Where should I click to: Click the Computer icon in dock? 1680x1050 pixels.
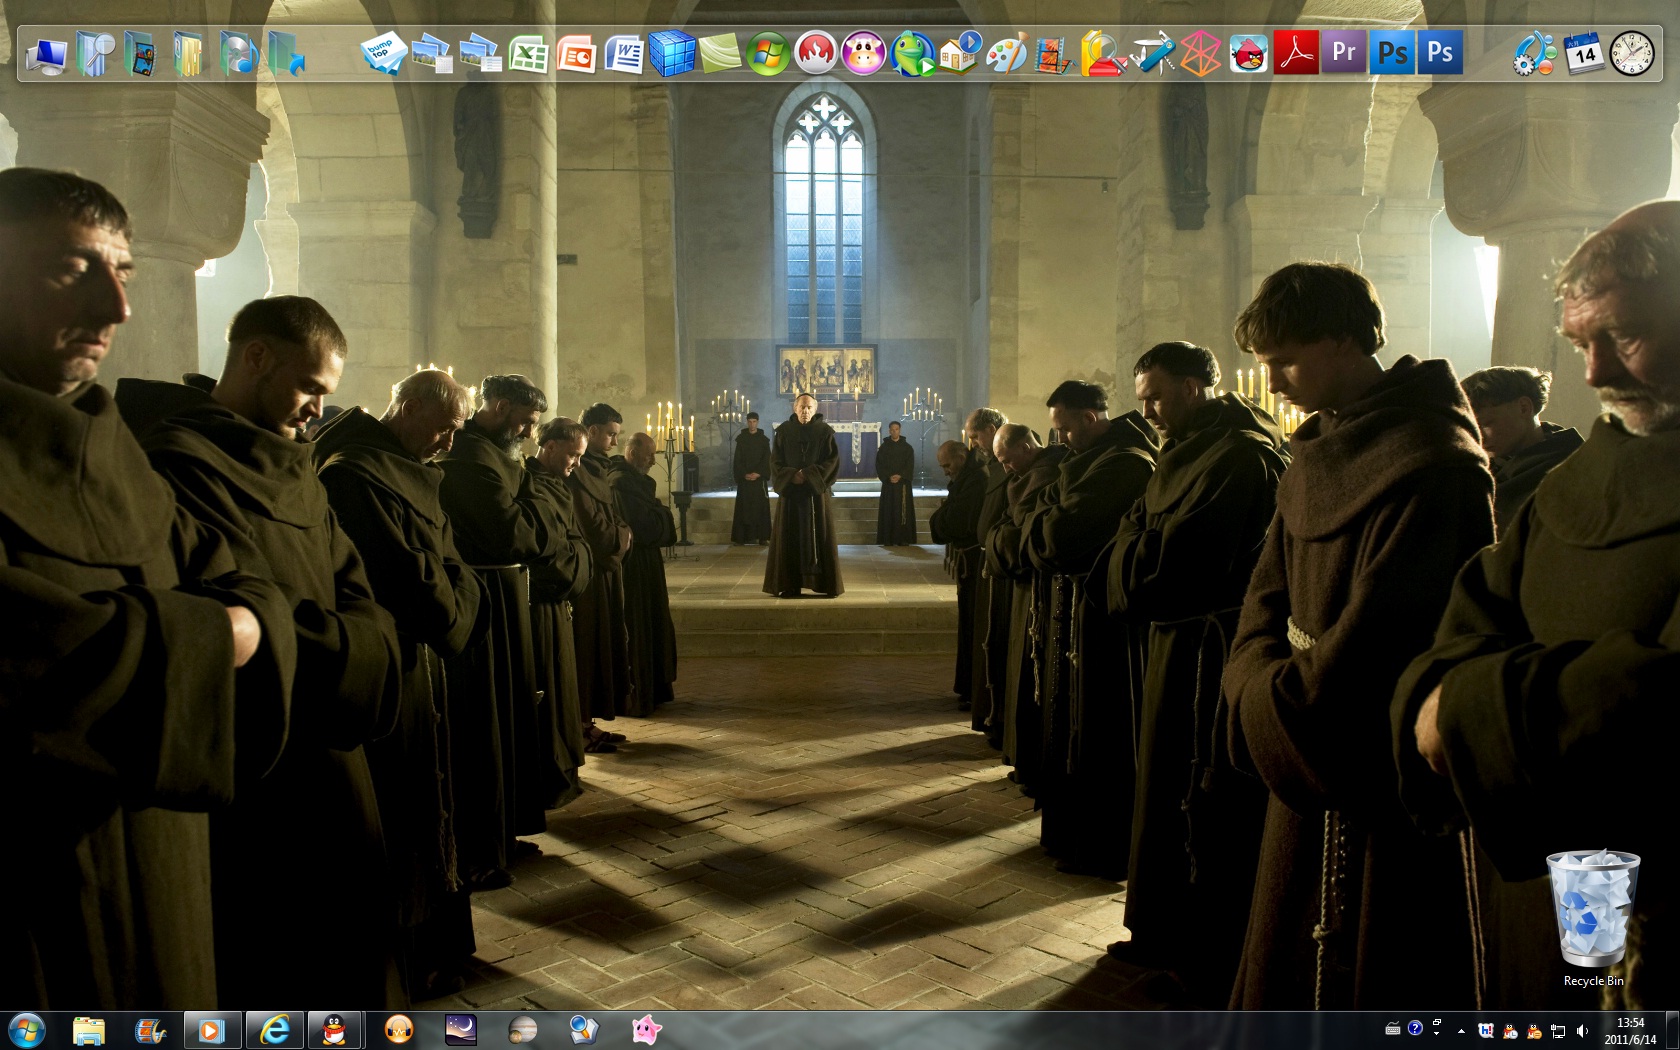click(x=46, y=55)
